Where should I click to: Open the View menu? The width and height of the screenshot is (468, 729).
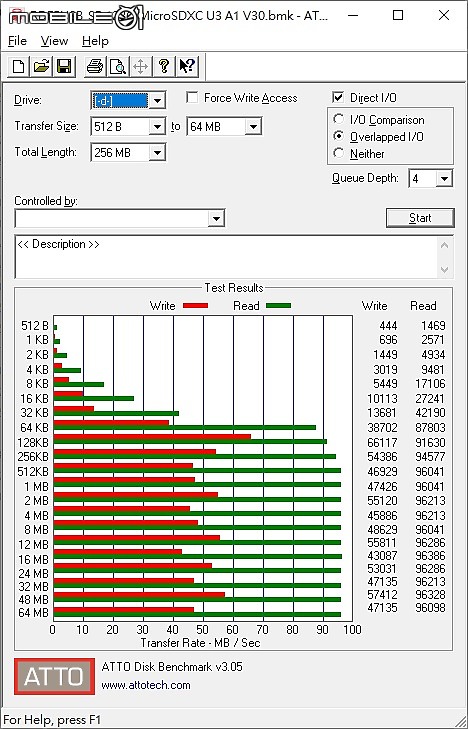[x=54, y=41]
